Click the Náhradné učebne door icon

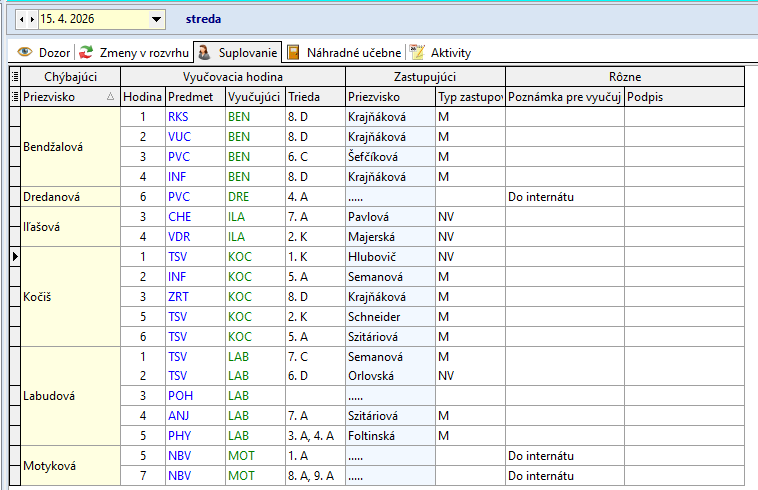(293, 52)
